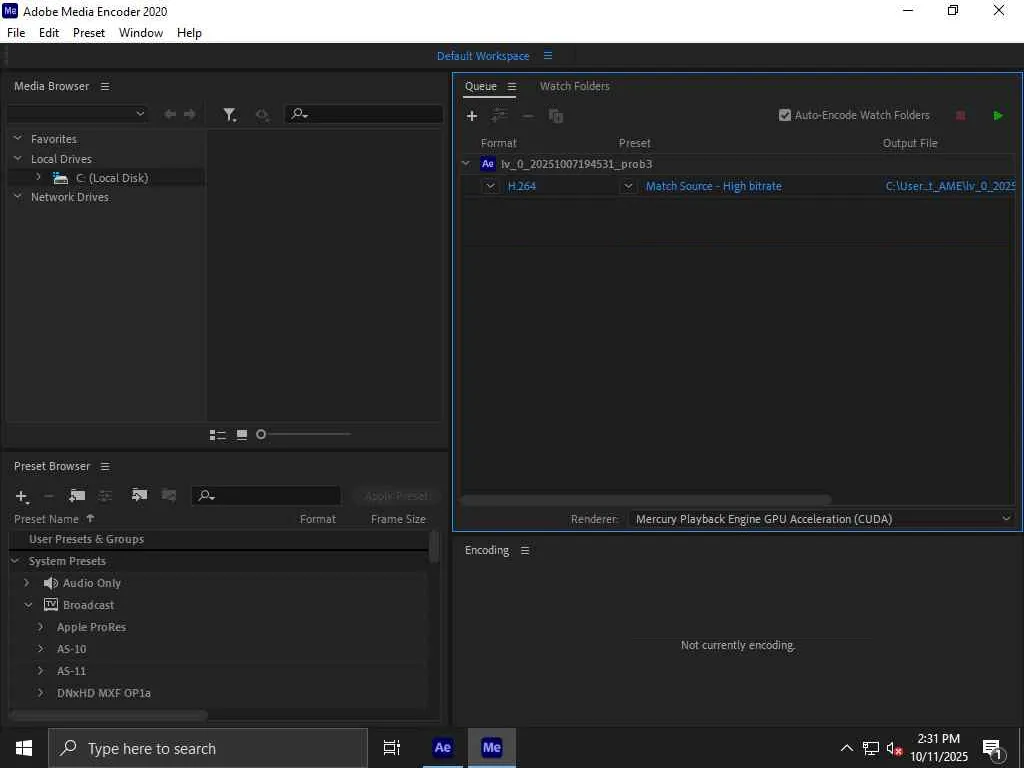
Task: Click Match Source - High bitrate preset link
Action: (x=714, y=186)
